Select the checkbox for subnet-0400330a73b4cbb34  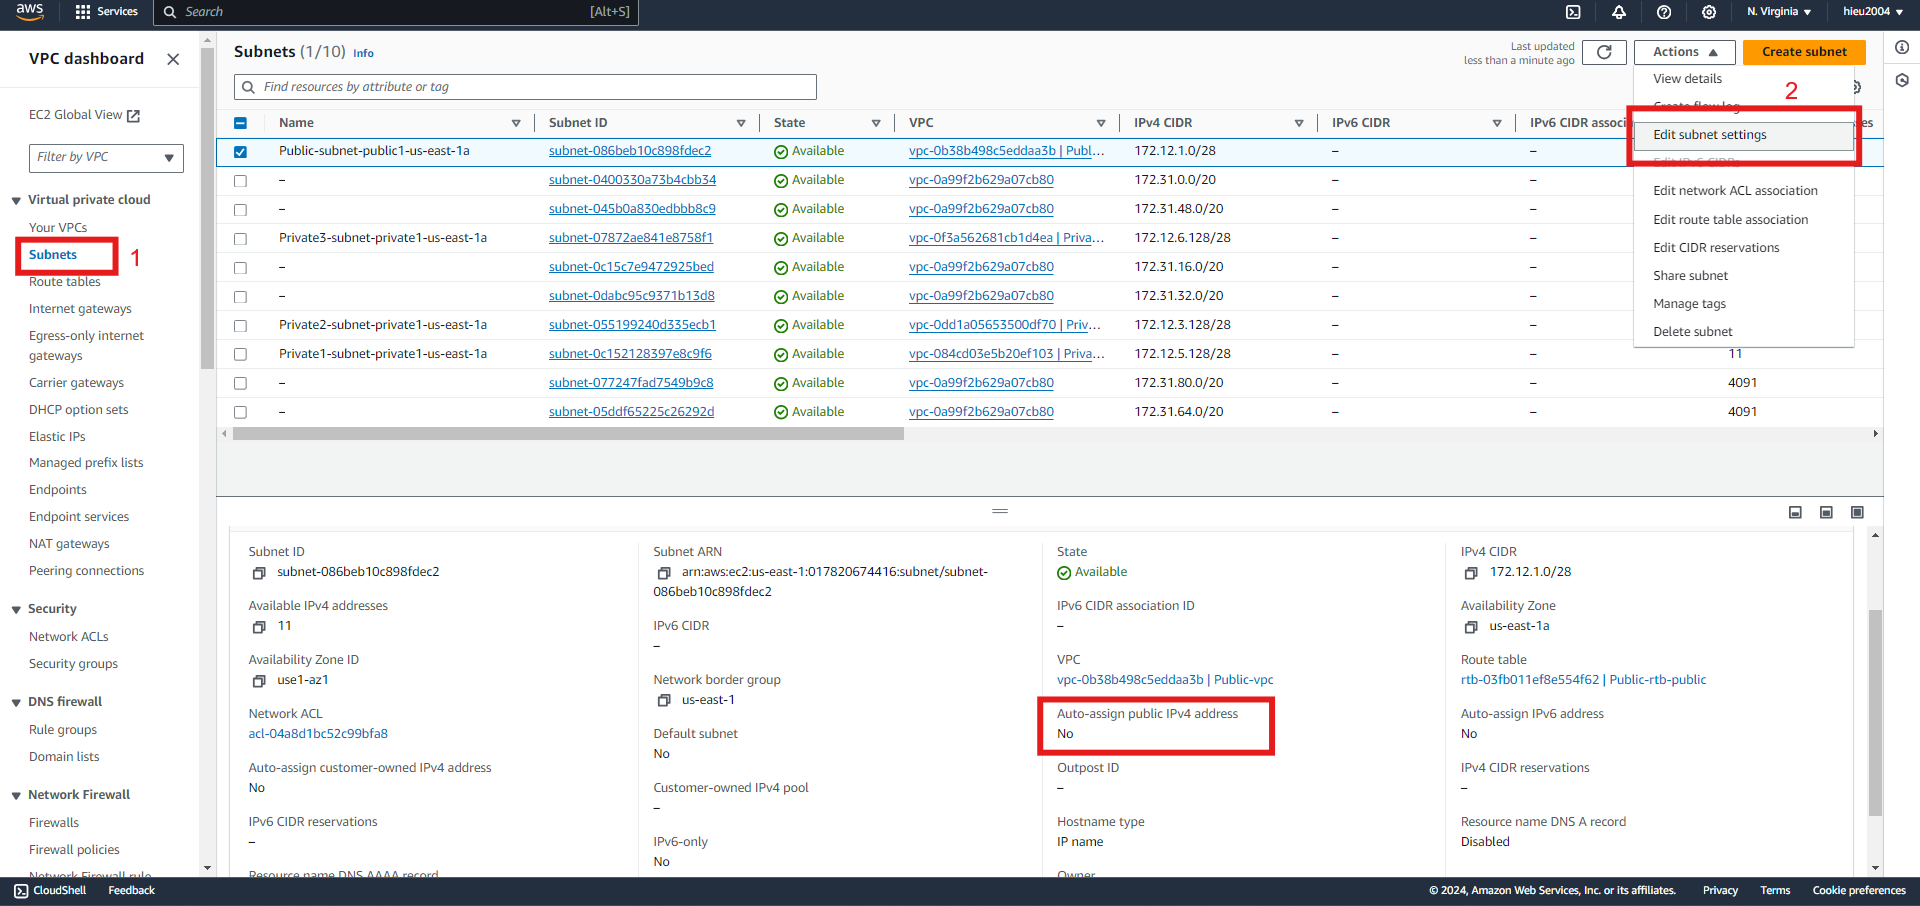pos(240,181)
